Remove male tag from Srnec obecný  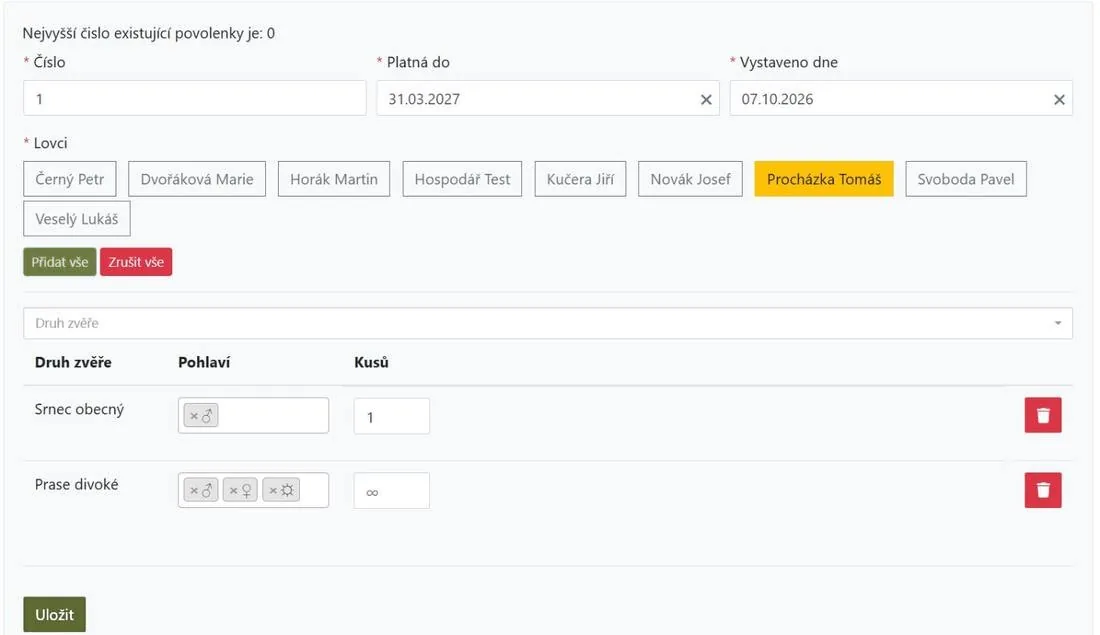click(194, 416)
